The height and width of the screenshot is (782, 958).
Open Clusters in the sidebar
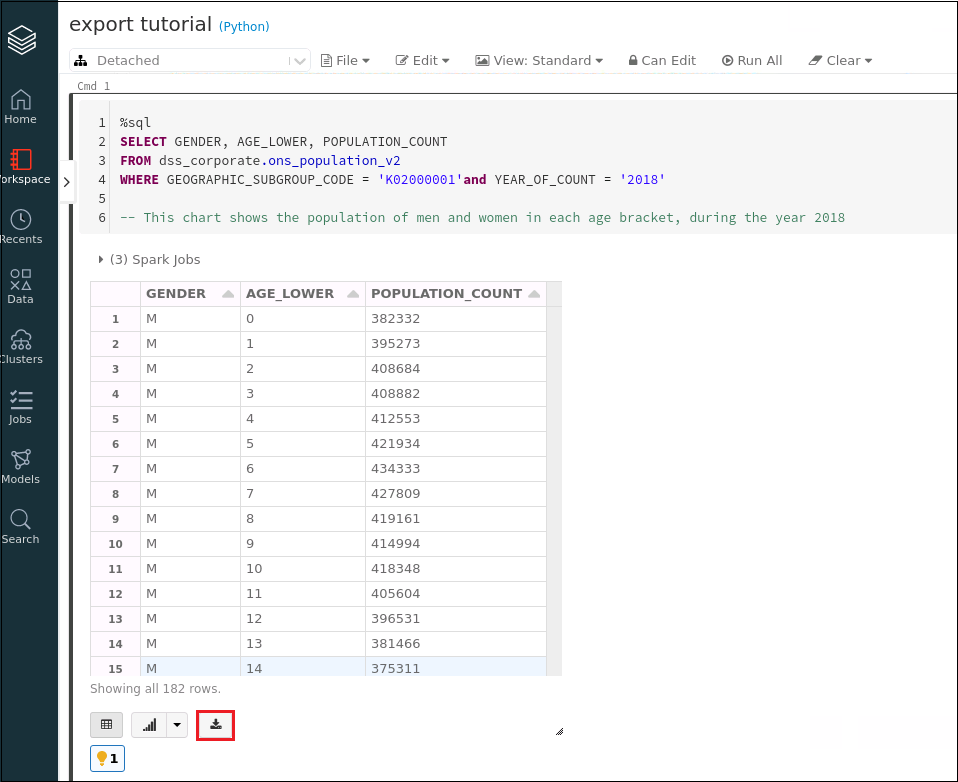21,346
